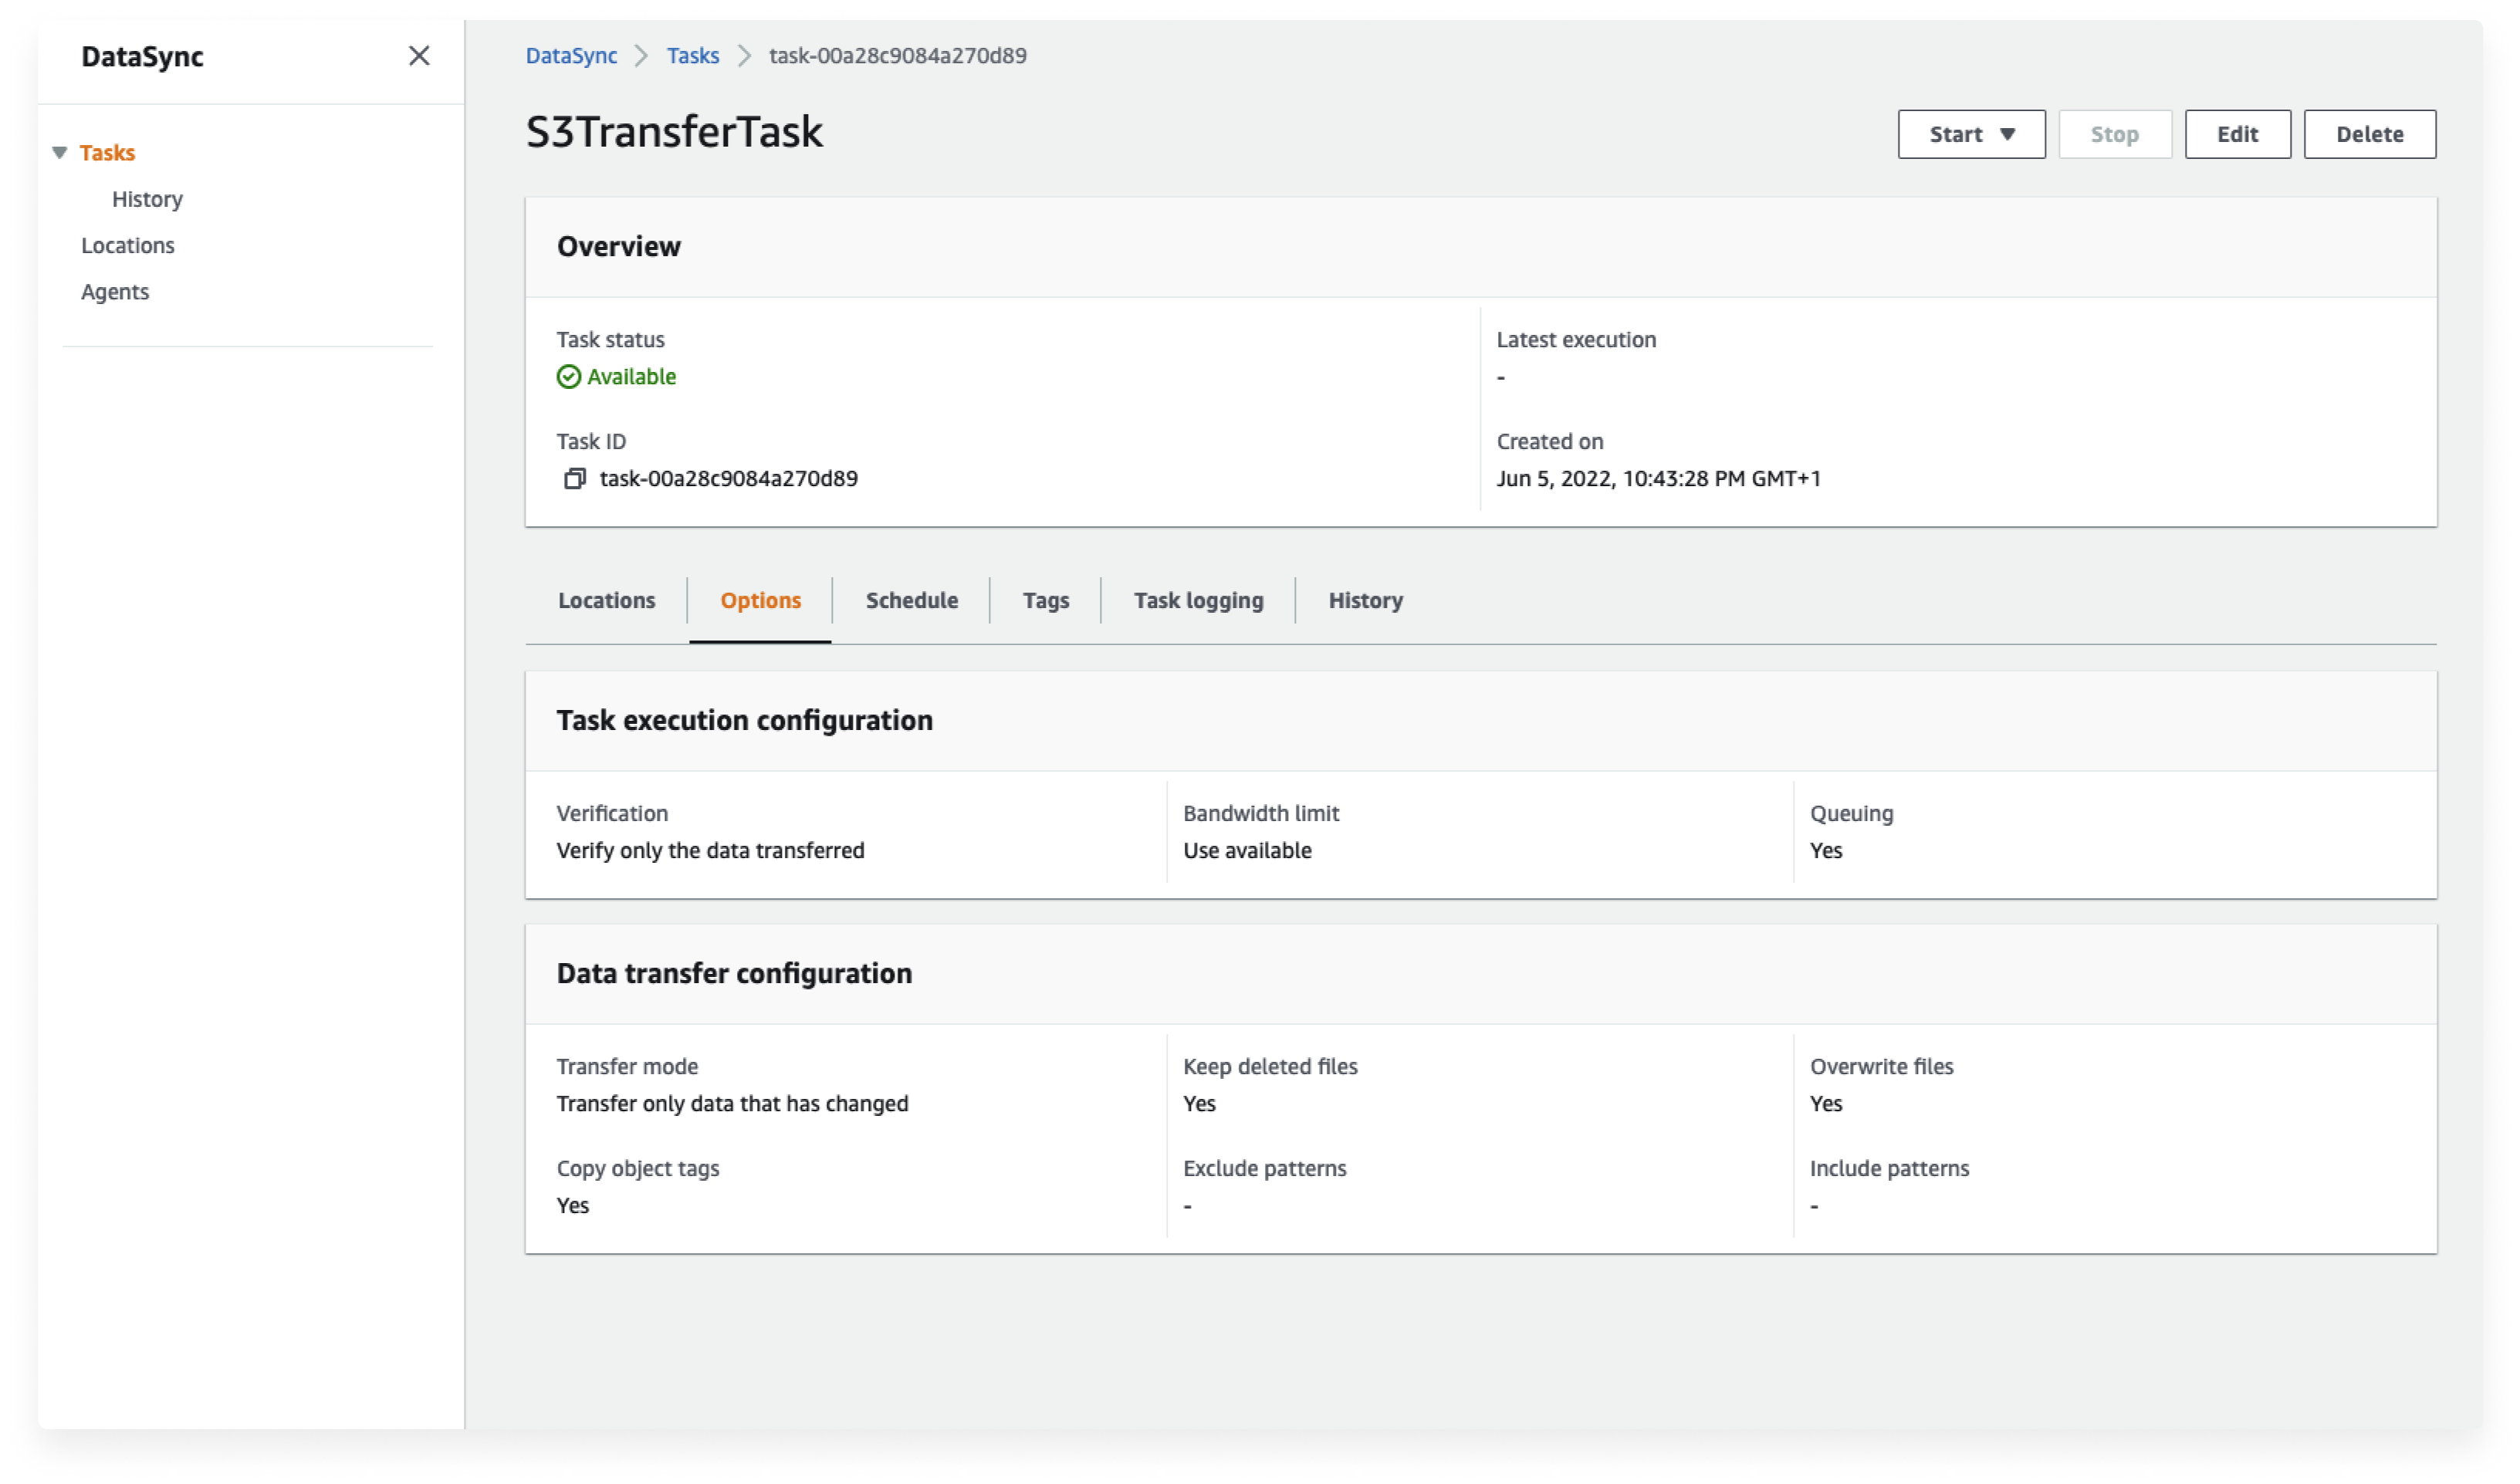
Task: Click 'Transfer only data that has changed'
Action: 732,1104
